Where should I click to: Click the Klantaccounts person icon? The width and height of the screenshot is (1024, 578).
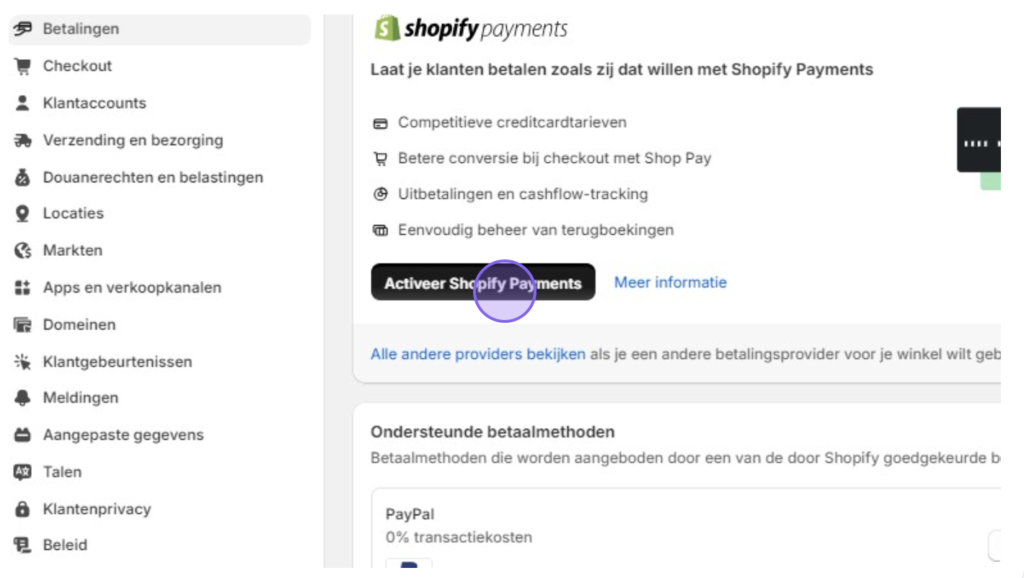click(x=23, y=103)
